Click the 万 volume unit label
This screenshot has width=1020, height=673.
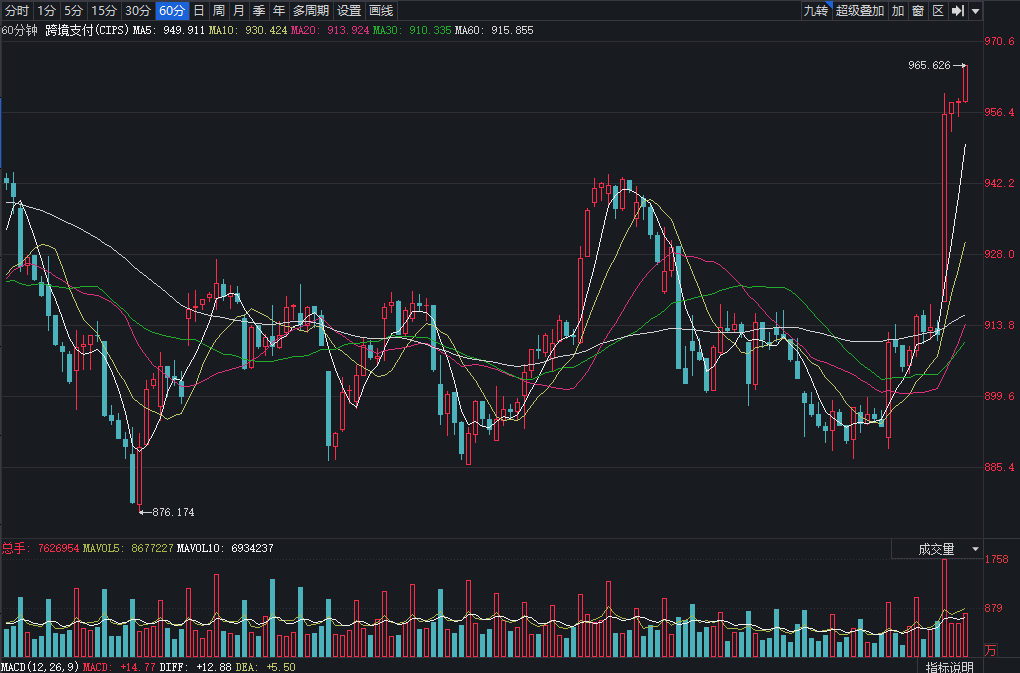click(x=991, y=651)
